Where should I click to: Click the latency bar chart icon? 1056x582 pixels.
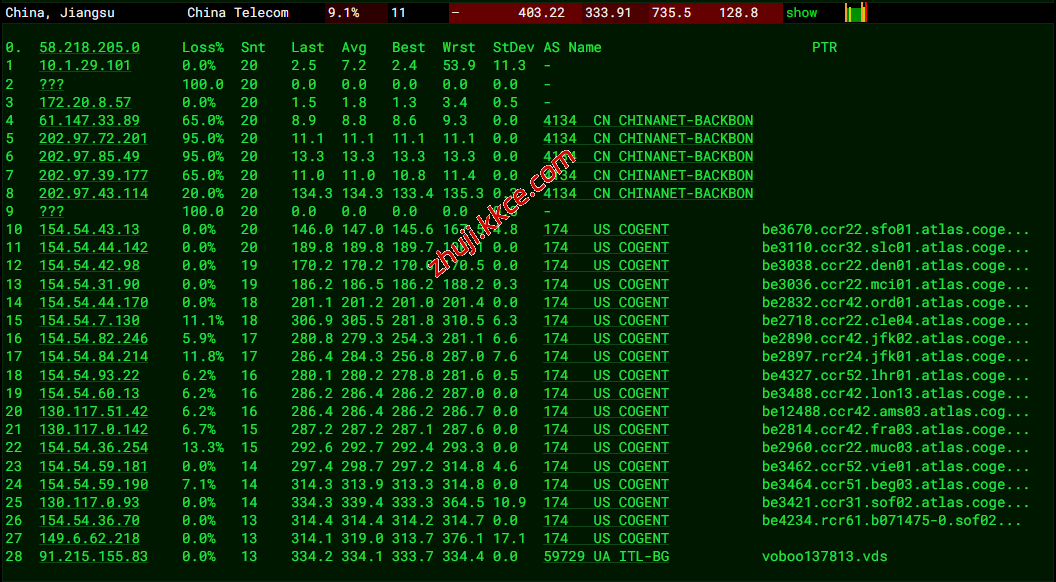(x=856, y=13)
